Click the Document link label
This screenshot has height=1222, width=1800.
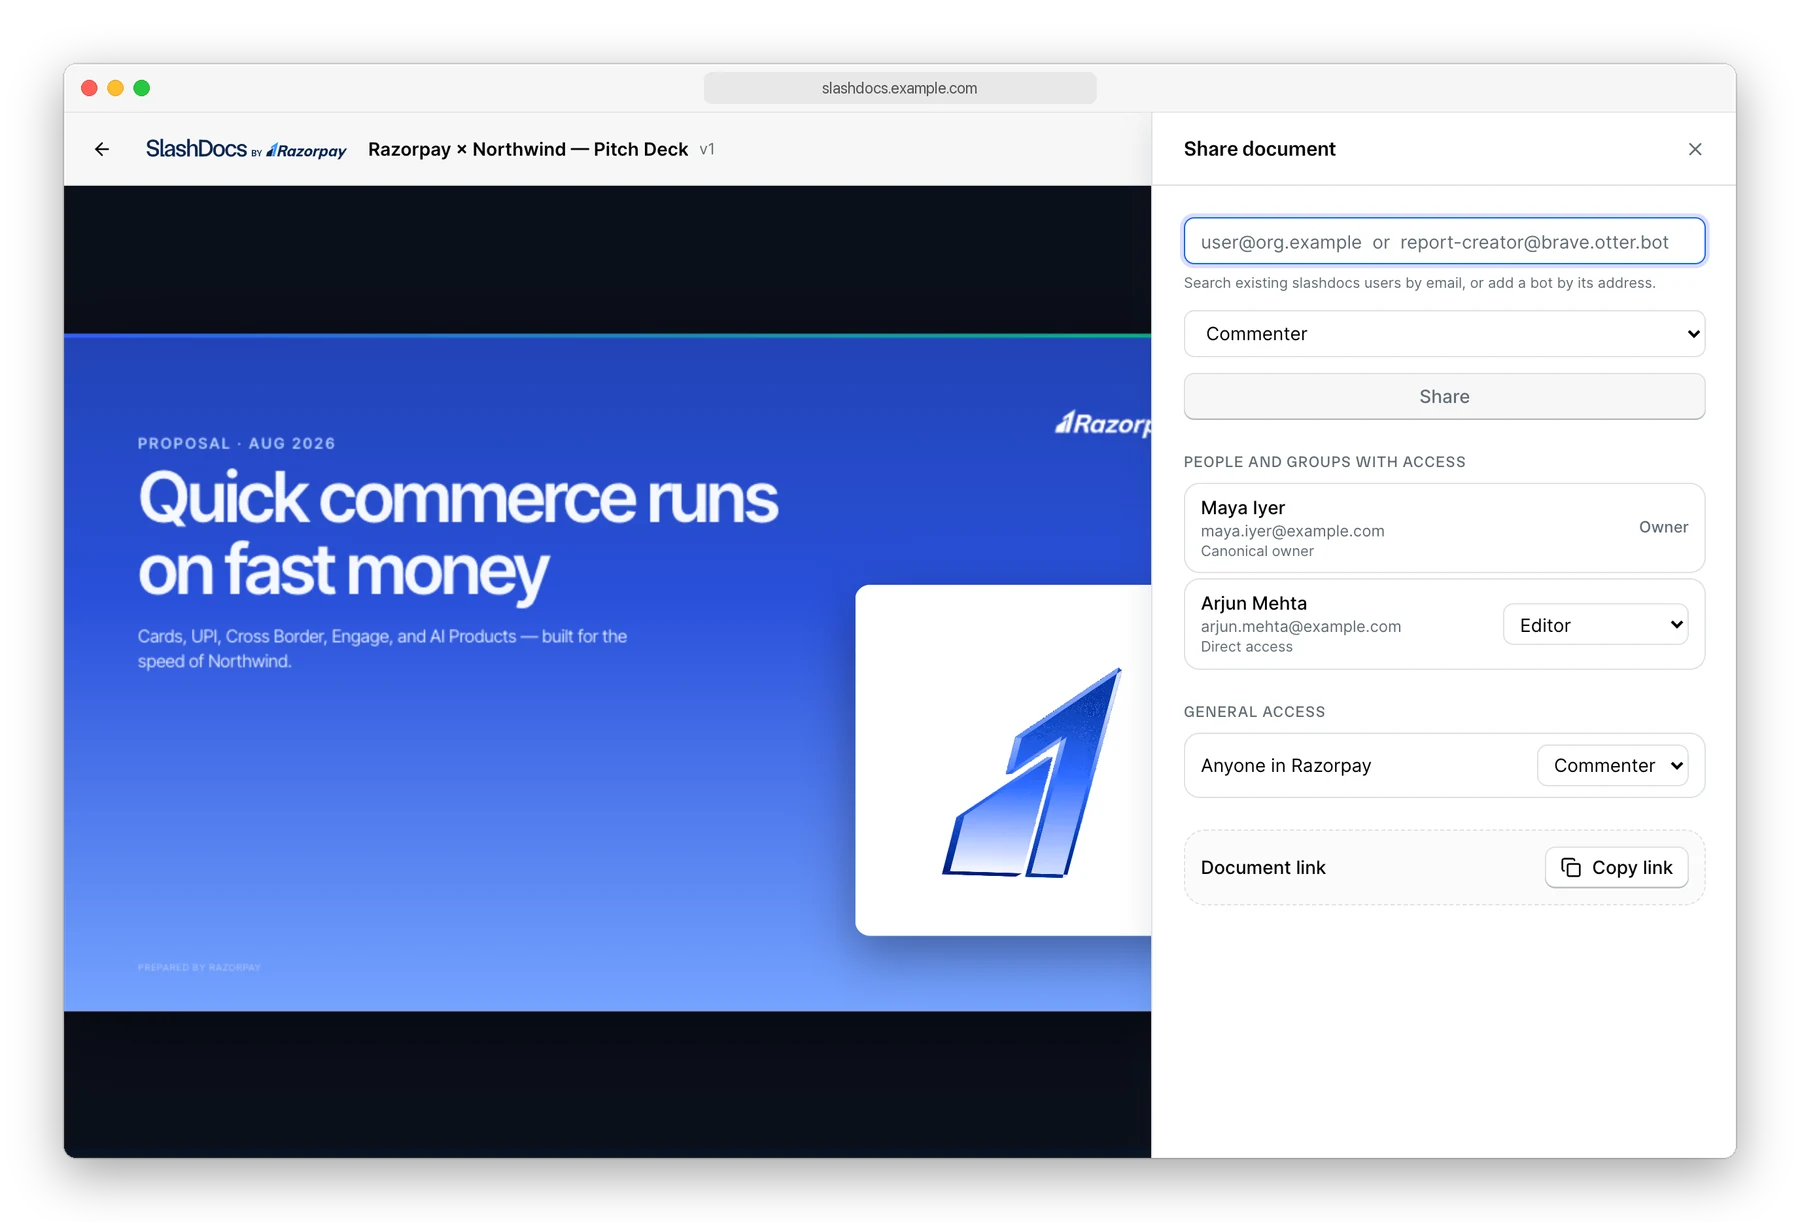[1262, 867]
